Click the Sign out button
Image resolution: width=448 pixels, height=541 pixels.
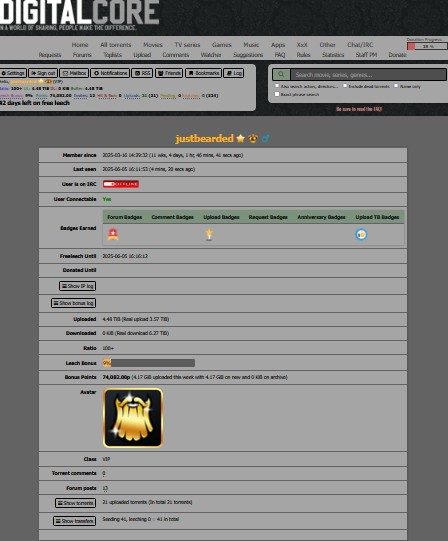pyautogui.click(x=43, y=73)
